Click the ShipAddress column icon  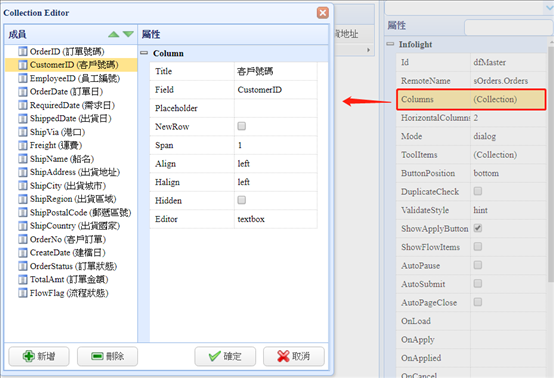click(23, 172)
